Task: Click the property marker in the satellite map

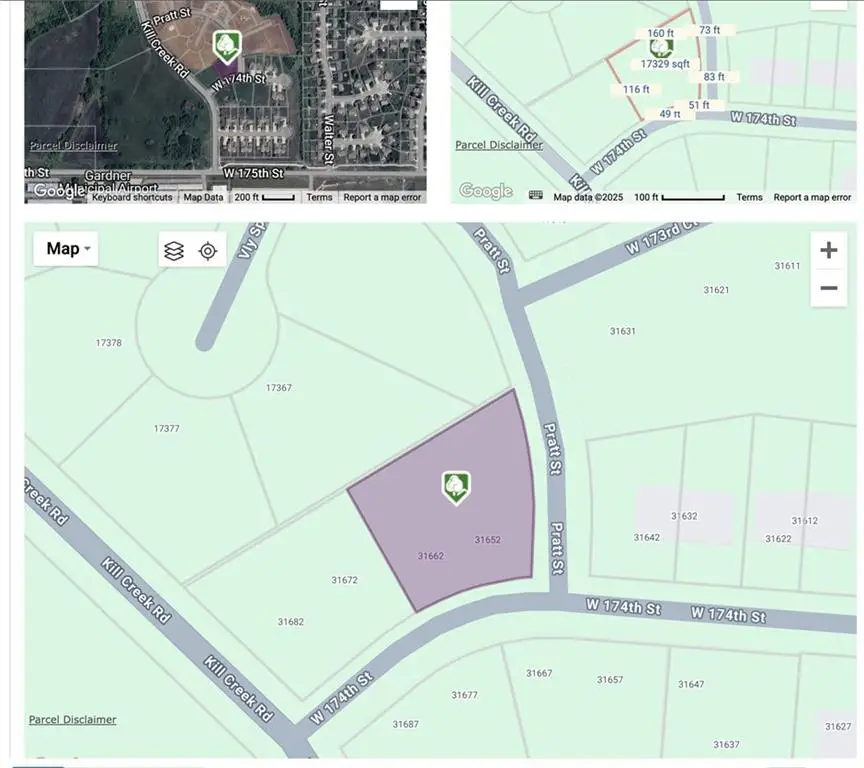Action: point(227,45)
